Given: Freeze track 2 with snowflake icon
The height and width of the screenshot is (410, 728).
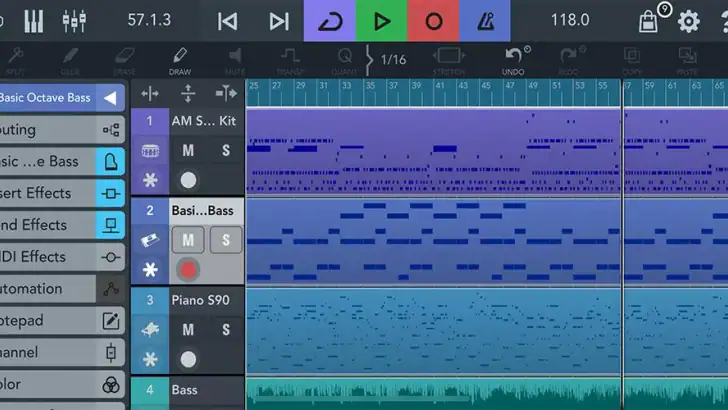Looking at the screenshot, I should (x=150, y=270).
